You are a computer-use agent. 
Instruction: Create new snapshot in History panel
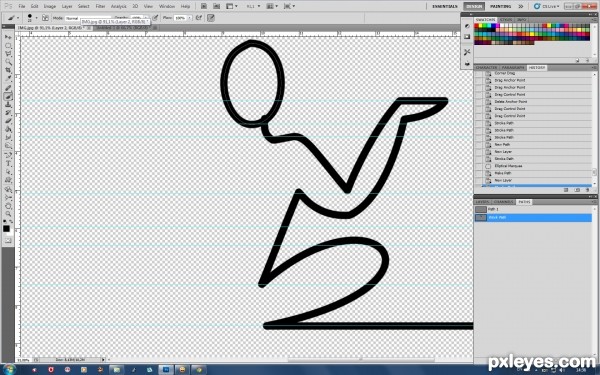click(577, 190)
